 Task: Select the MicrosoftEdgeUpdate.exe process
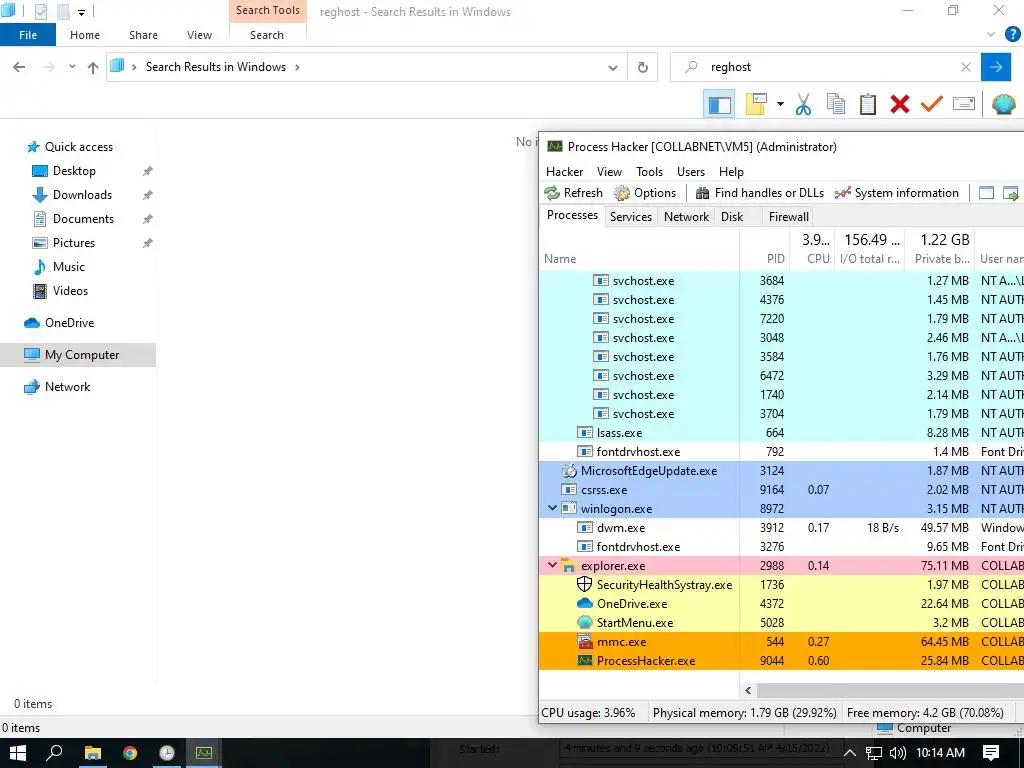click(781, 470)
